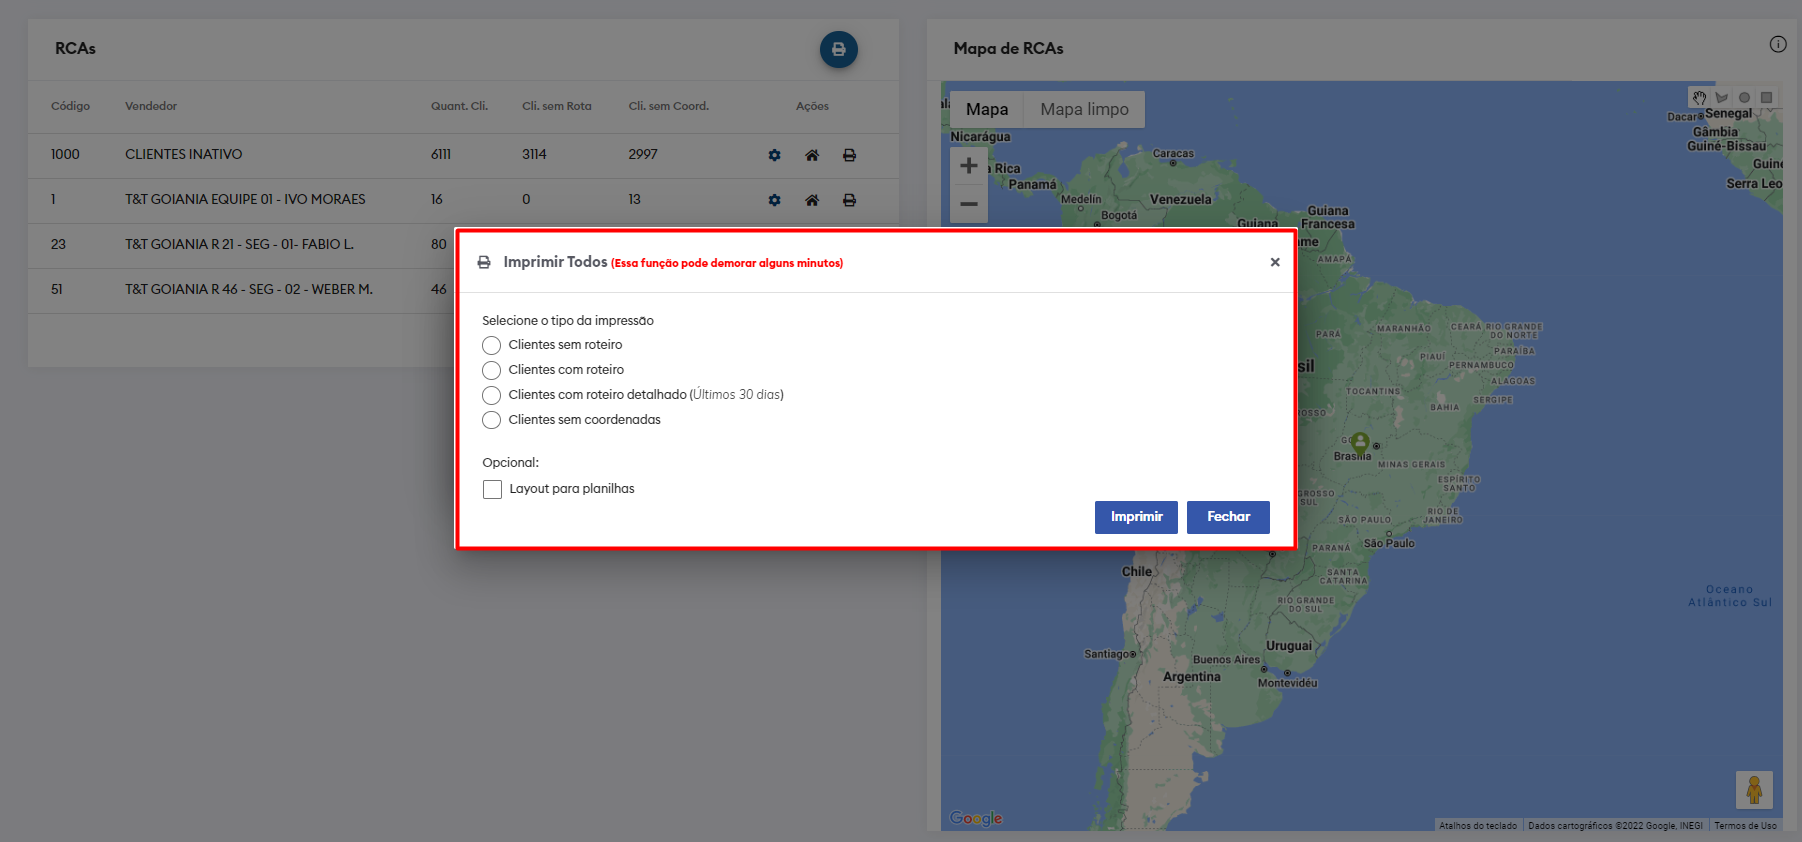Select the 'Clientes sem roteiro' radio option
The image size is (1802, 842).
[491, 345]
